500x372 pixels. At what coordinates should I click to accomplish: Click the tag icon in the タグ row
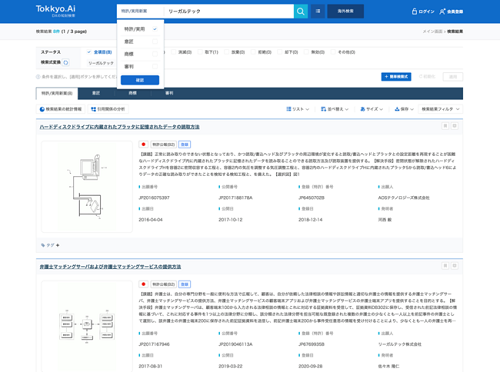click(x=43, y=245)
